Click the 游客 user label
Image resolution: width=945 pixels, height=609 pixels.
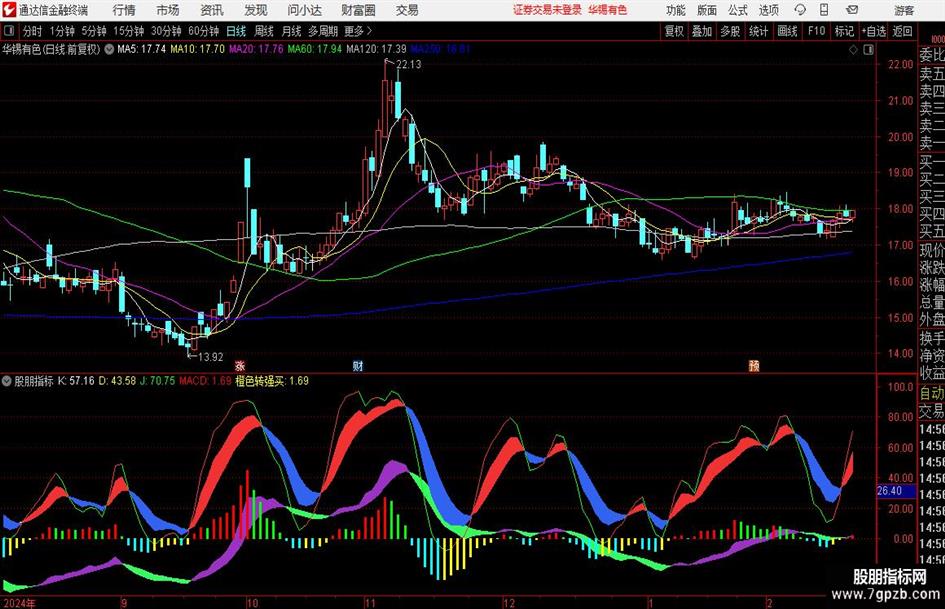[x=904, y=10]
